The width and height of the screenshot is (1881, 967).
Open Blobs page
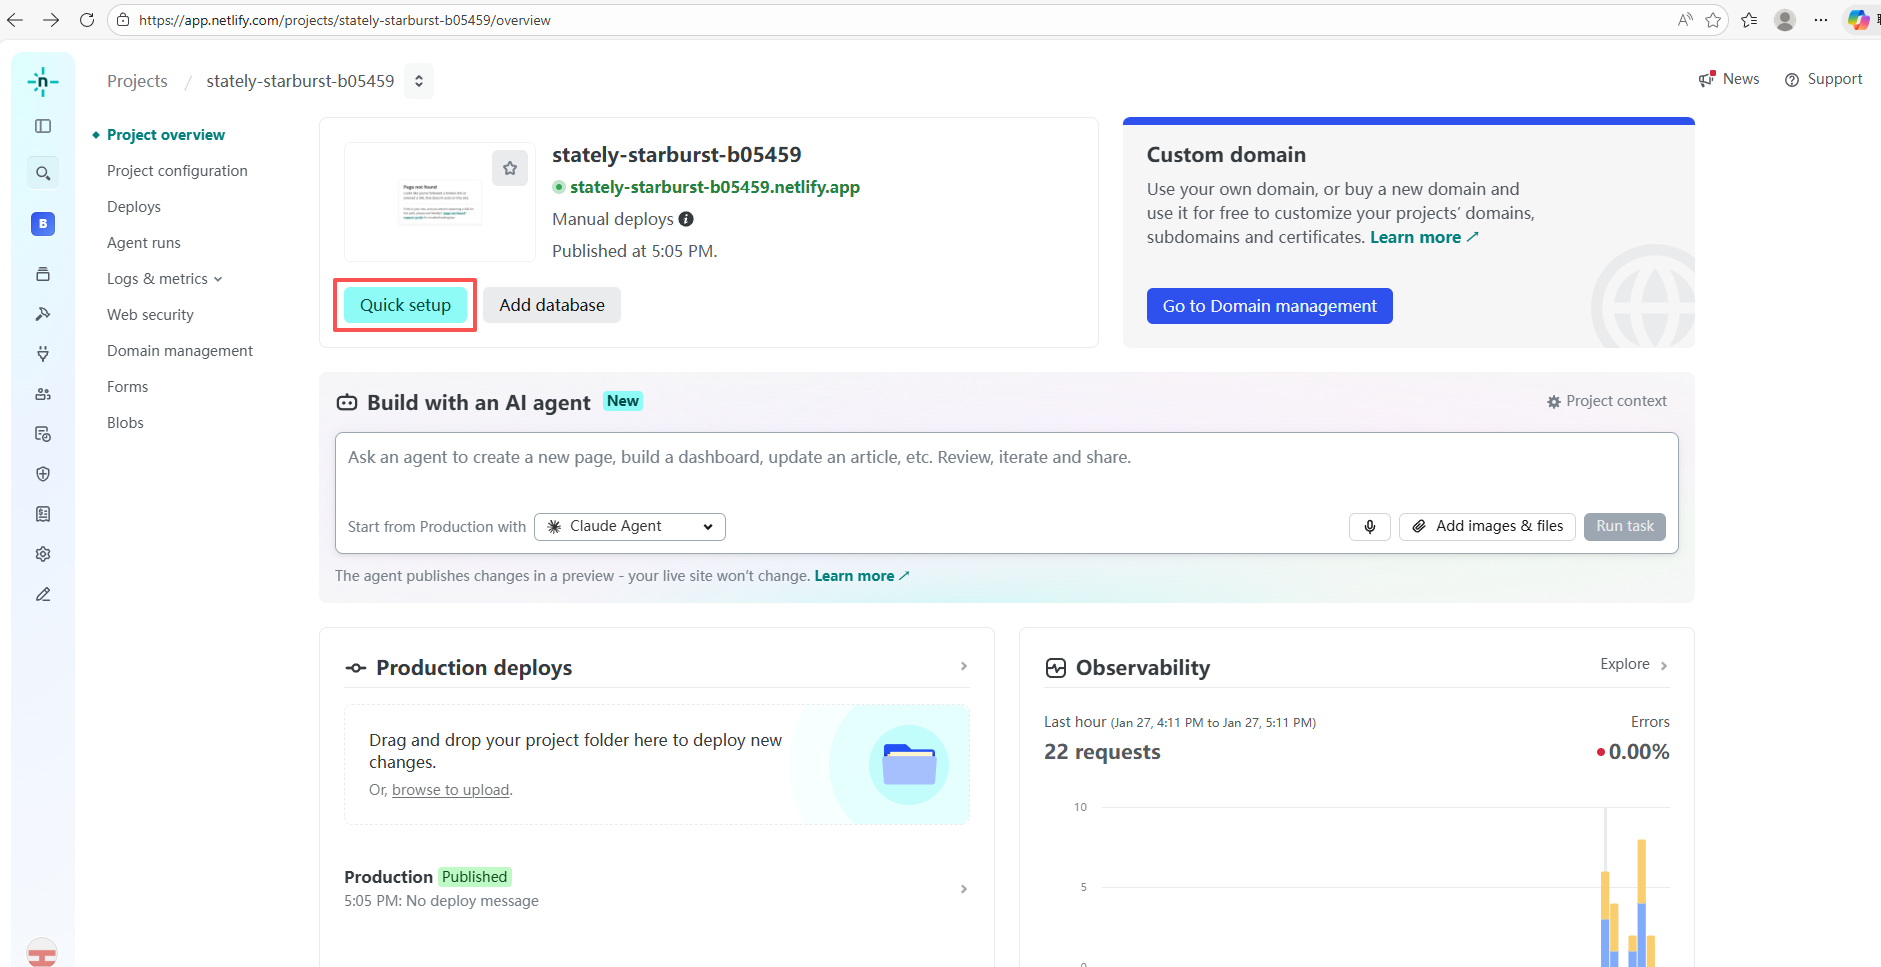[125, 423]
